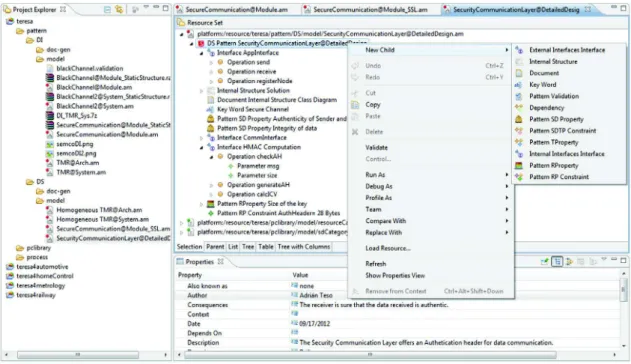The height and width of the screenshot is (364, 631).
Task: Click the Key Word icon in the New Child submenu
Action: pos(519,85)
